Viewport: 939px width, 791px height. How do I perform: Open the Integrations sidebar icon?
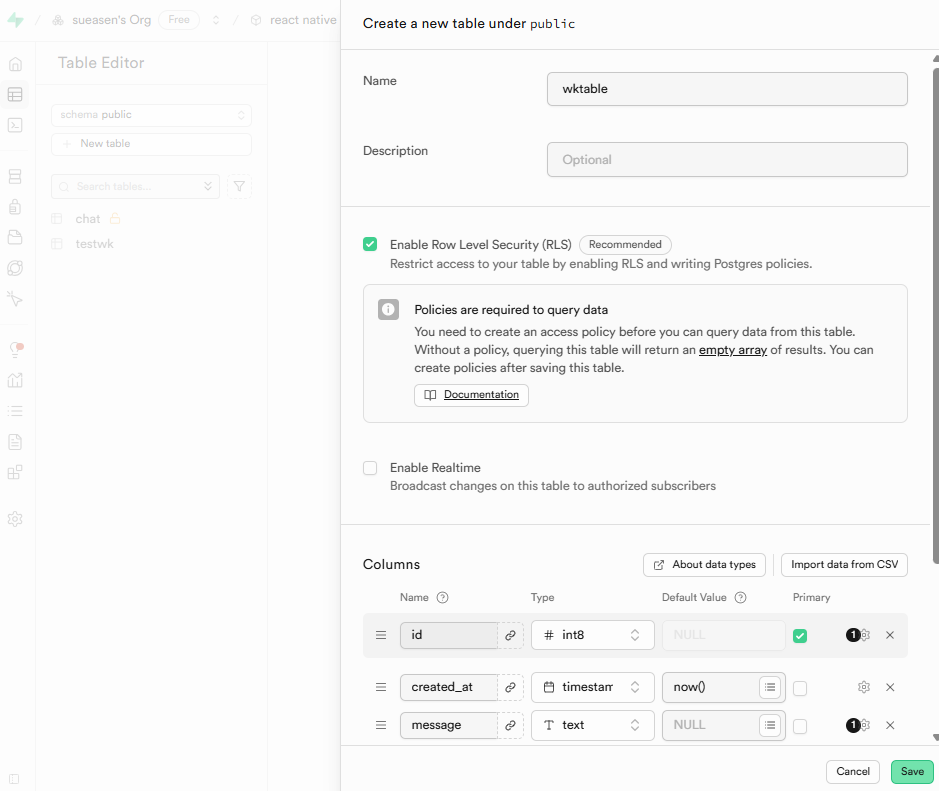tap(15, 472)
